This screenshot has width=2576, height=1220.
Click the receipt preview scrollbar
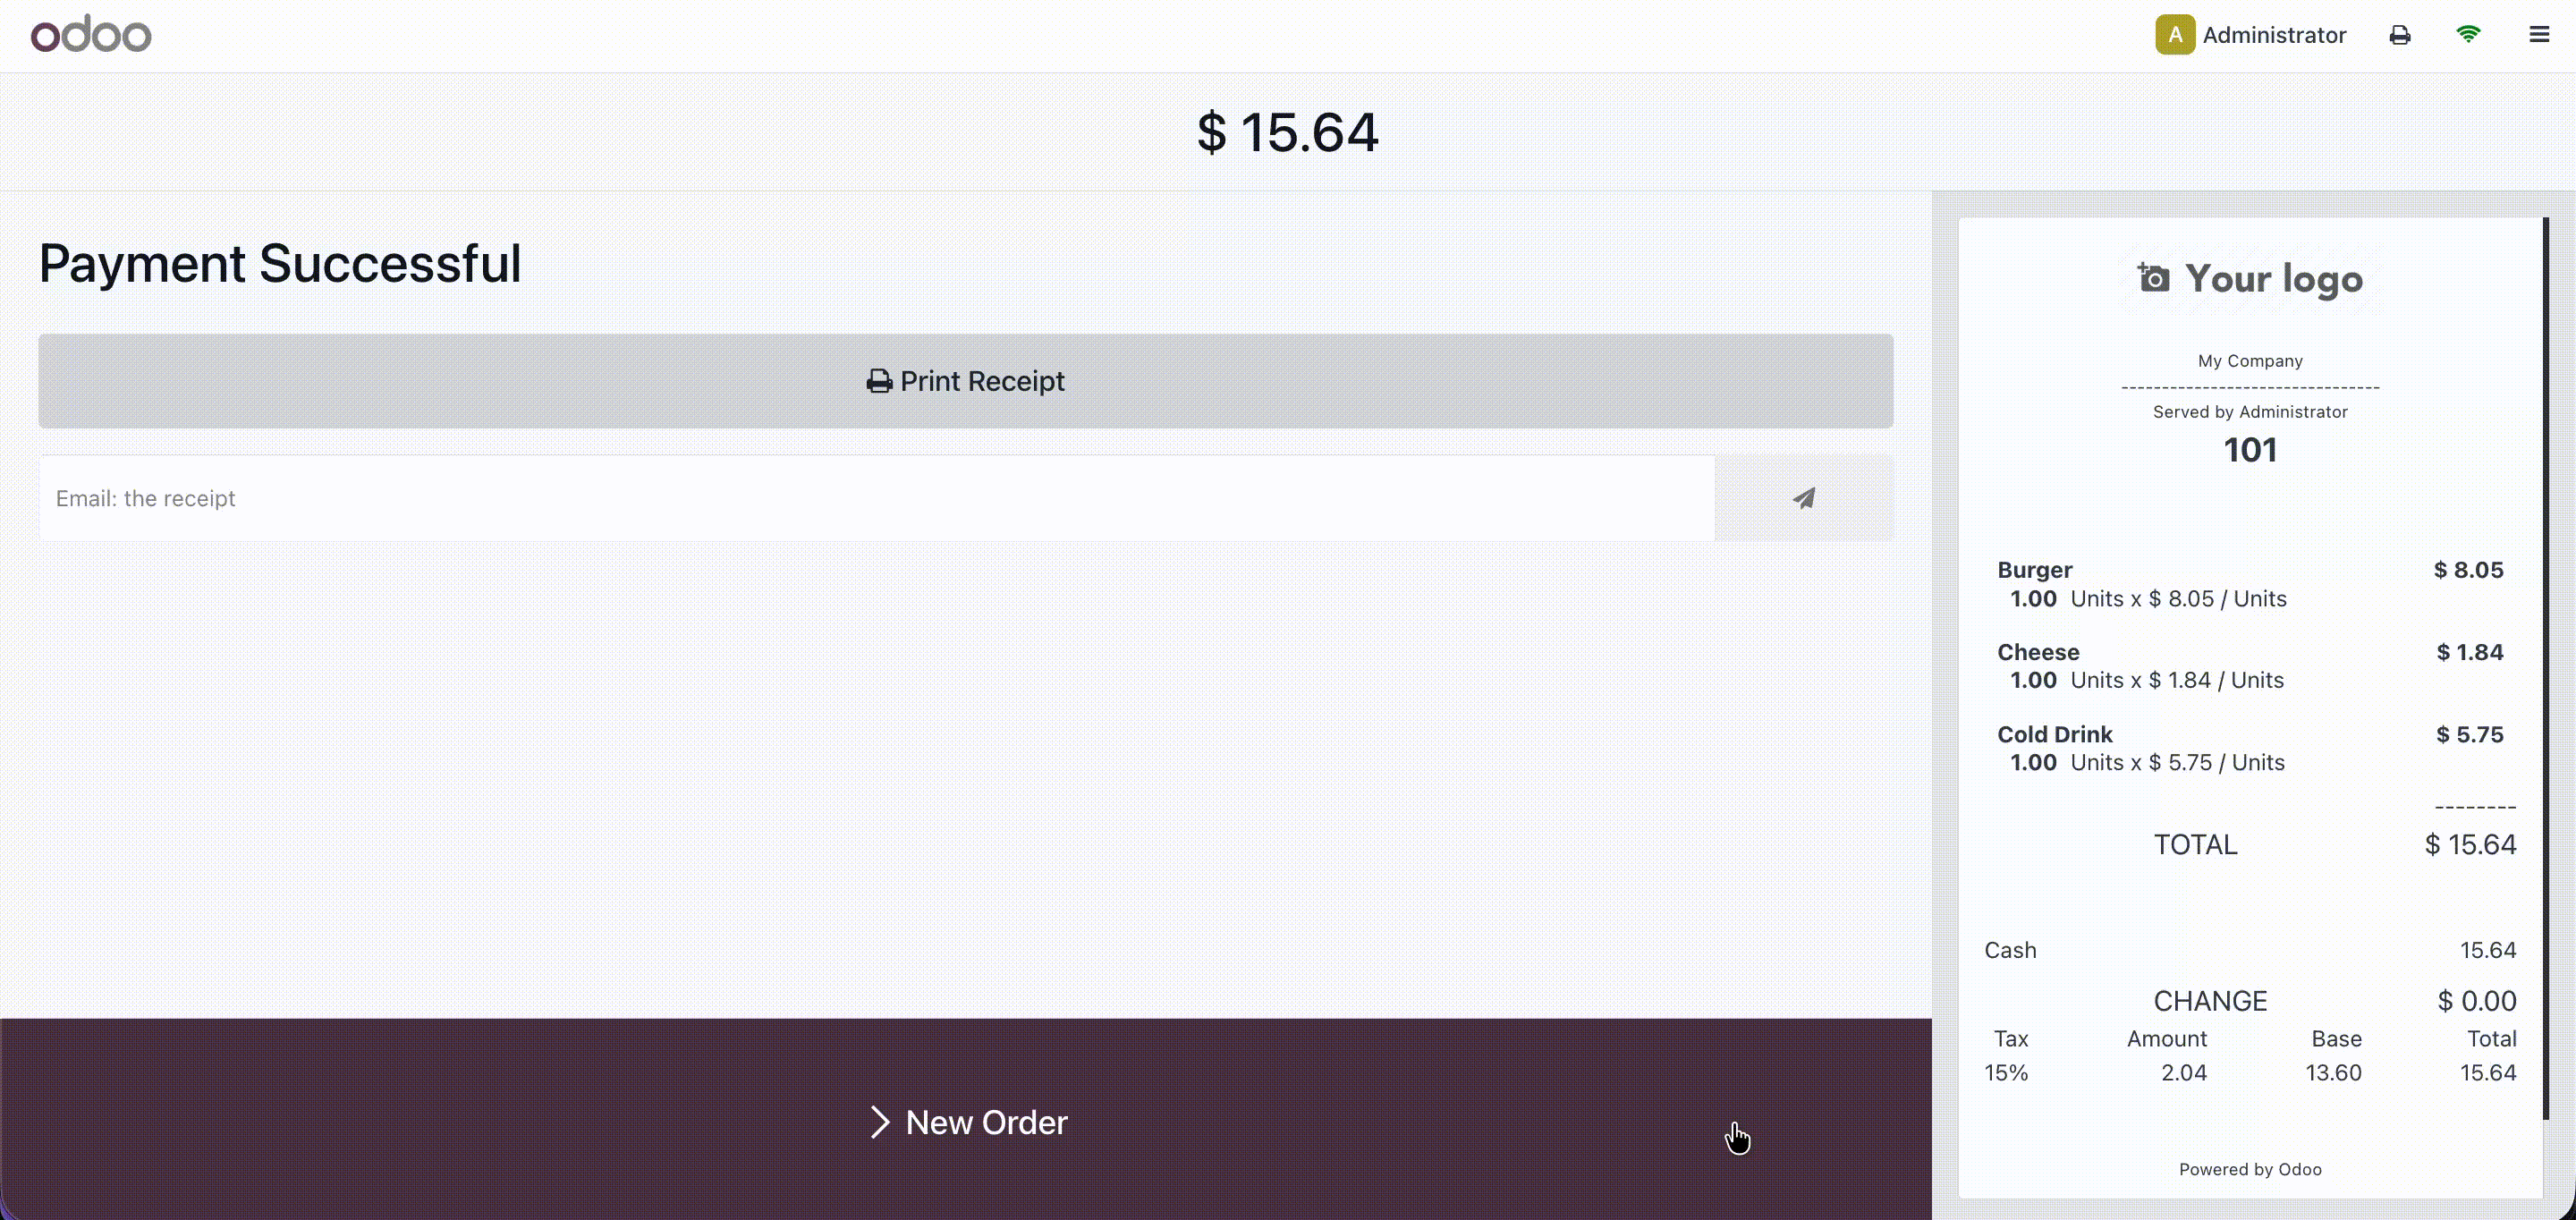click(x=2545, y=668)
